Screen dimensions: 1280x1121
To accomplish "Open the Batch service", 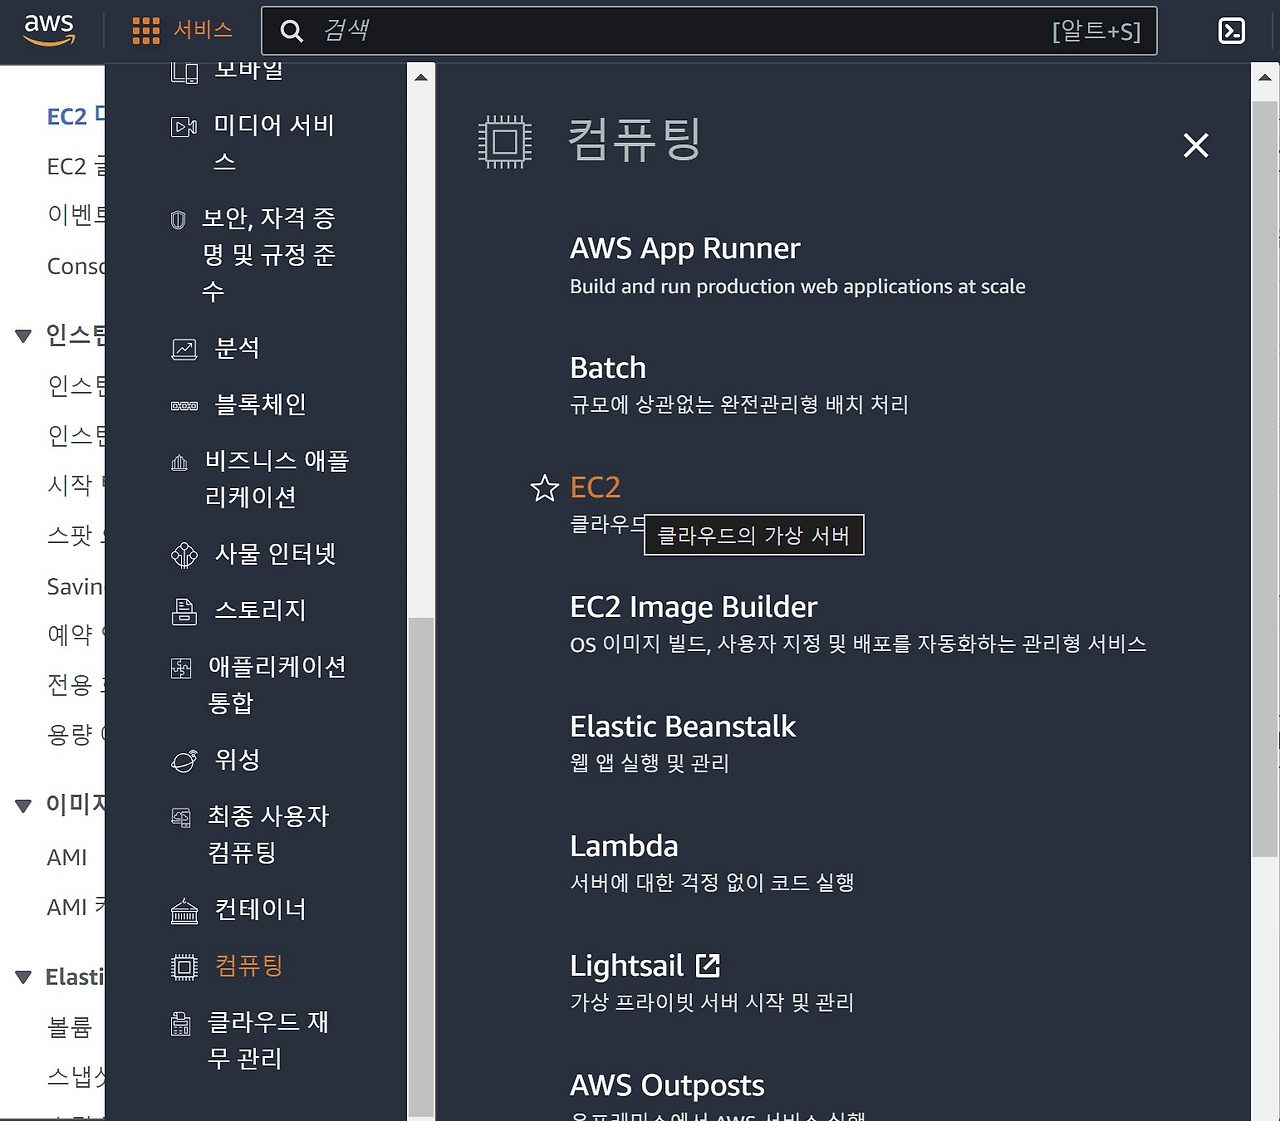I will pyautogui.click(x=608, y=368).
